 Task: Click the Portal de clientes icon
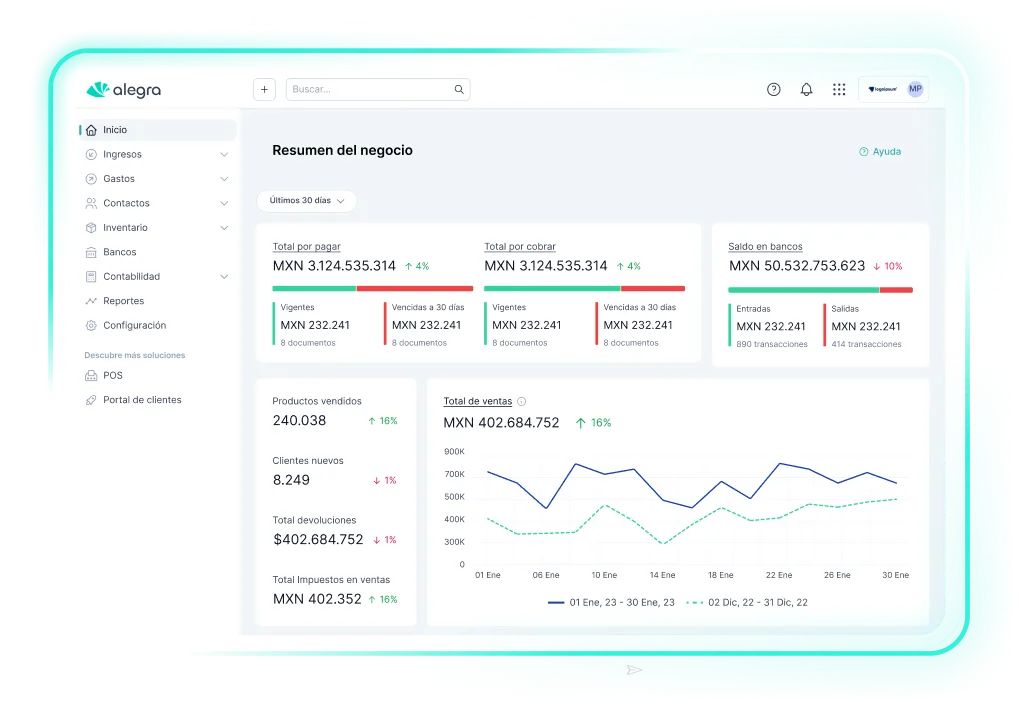click(x=91, y=400)
